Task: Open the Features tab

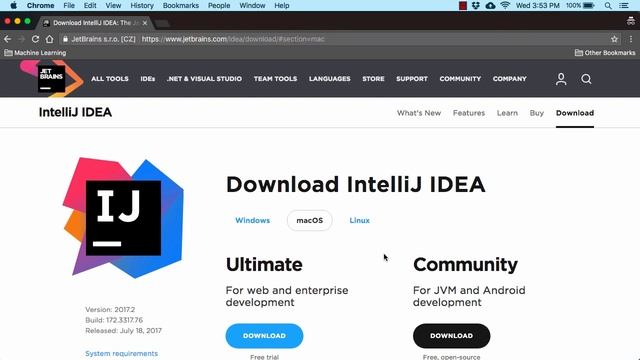Action: click(469, 113)
